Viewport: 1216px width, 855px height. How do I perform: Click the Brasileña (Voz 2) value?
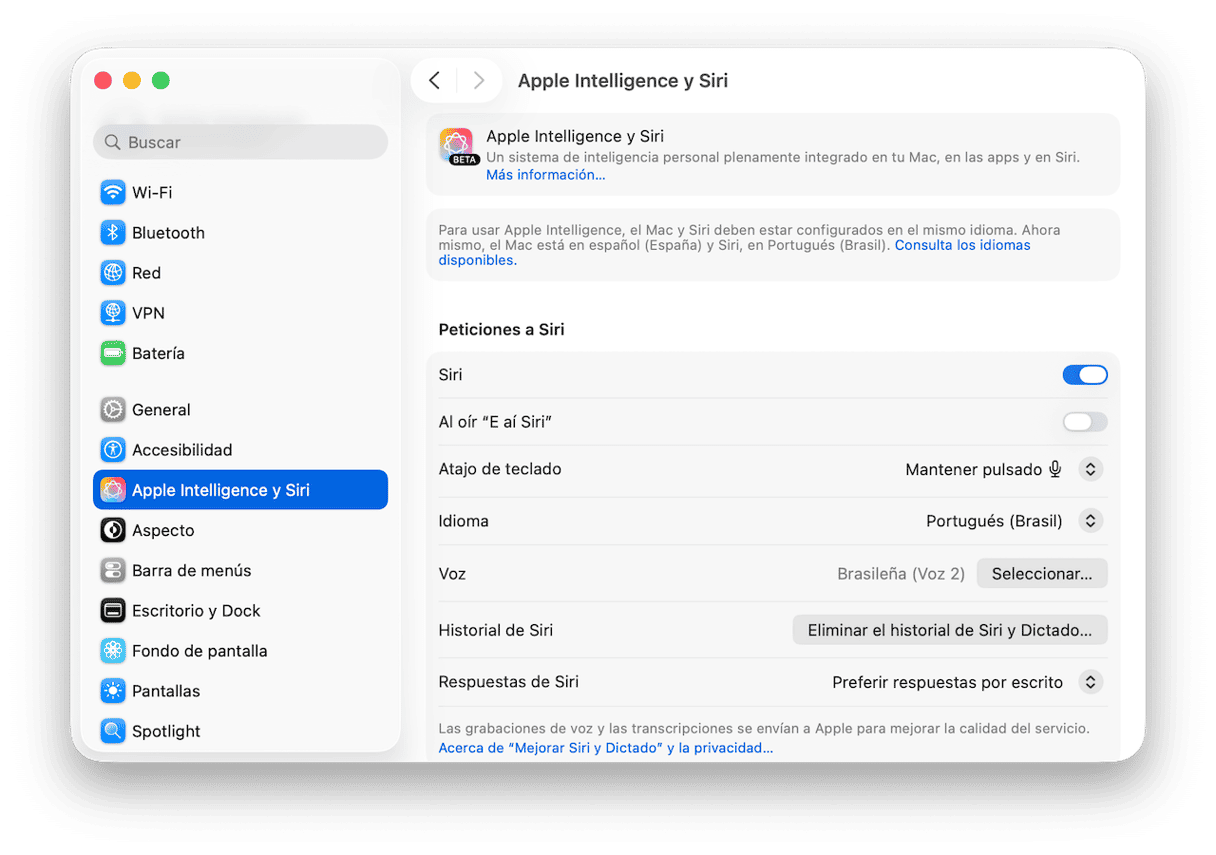(901, 574)
